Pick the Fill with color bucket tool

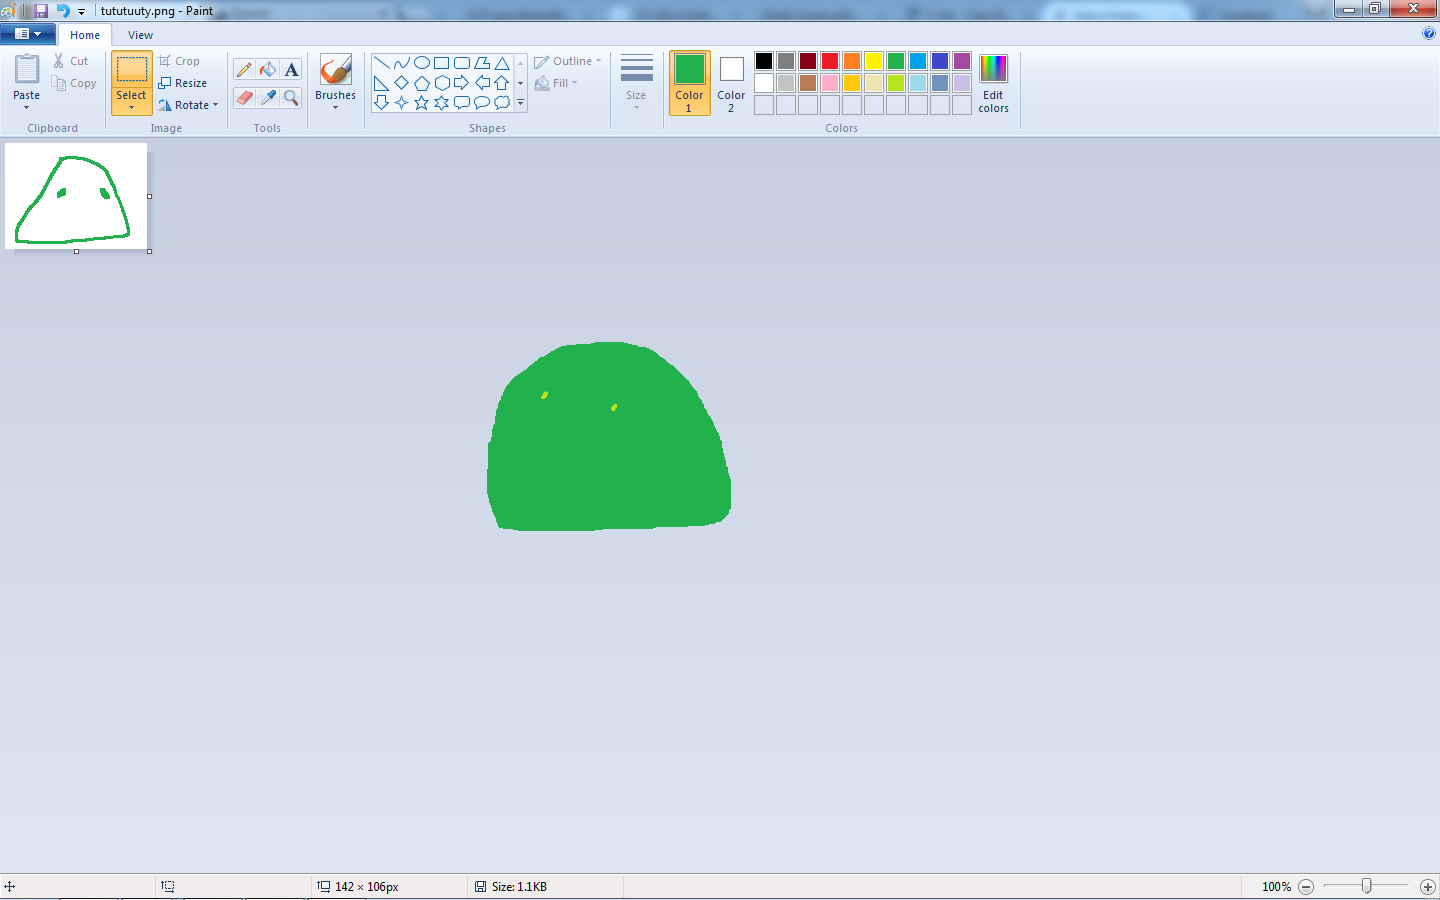(x=268, y=69)
